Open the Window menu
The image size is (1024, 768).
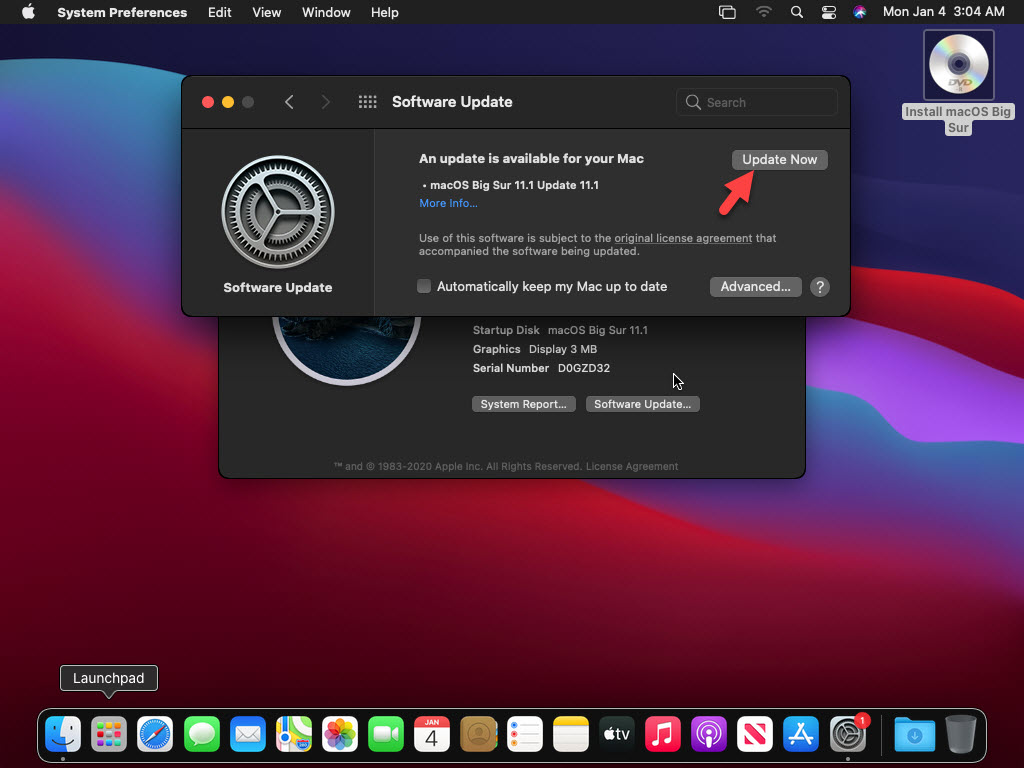(326, 12)
